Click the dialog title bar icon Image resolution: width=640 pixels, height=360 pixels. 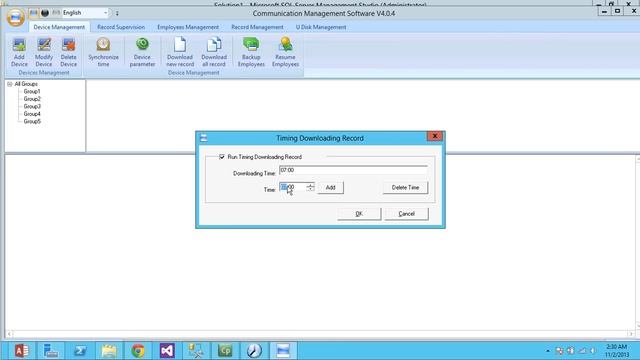[204, 138]
